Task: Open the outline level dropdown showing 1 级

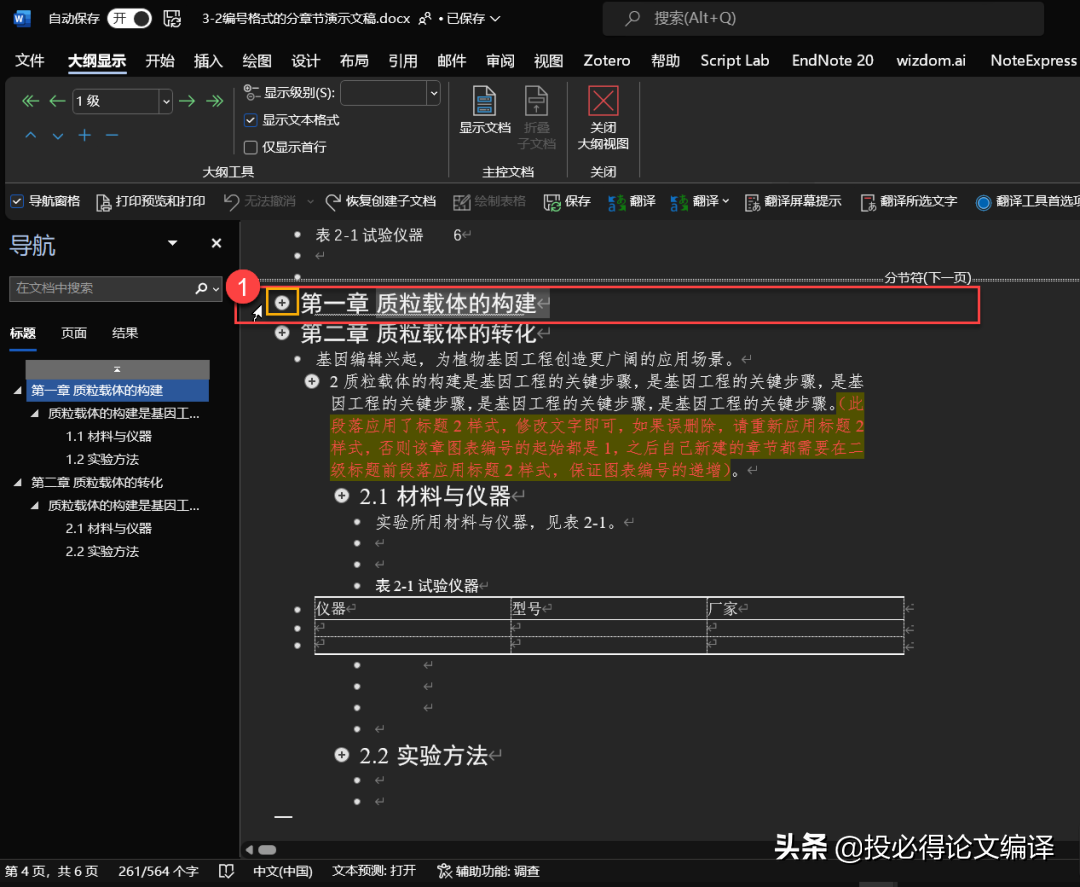Action: coord(165,101)
